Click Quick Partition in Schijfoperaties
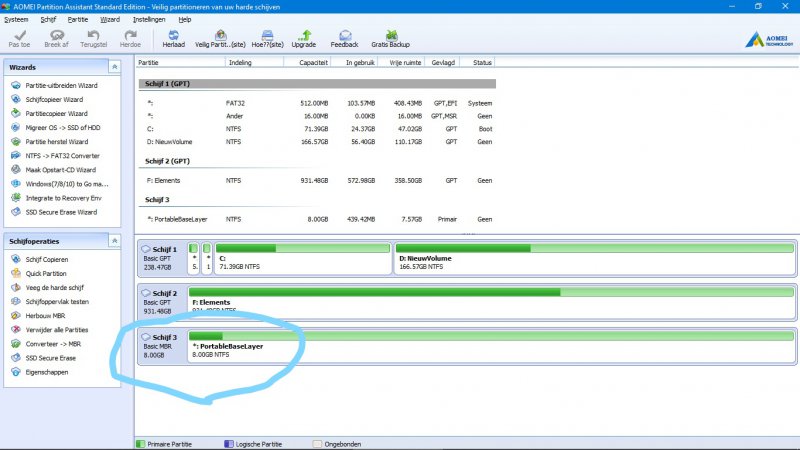 [x=48, y=273]
